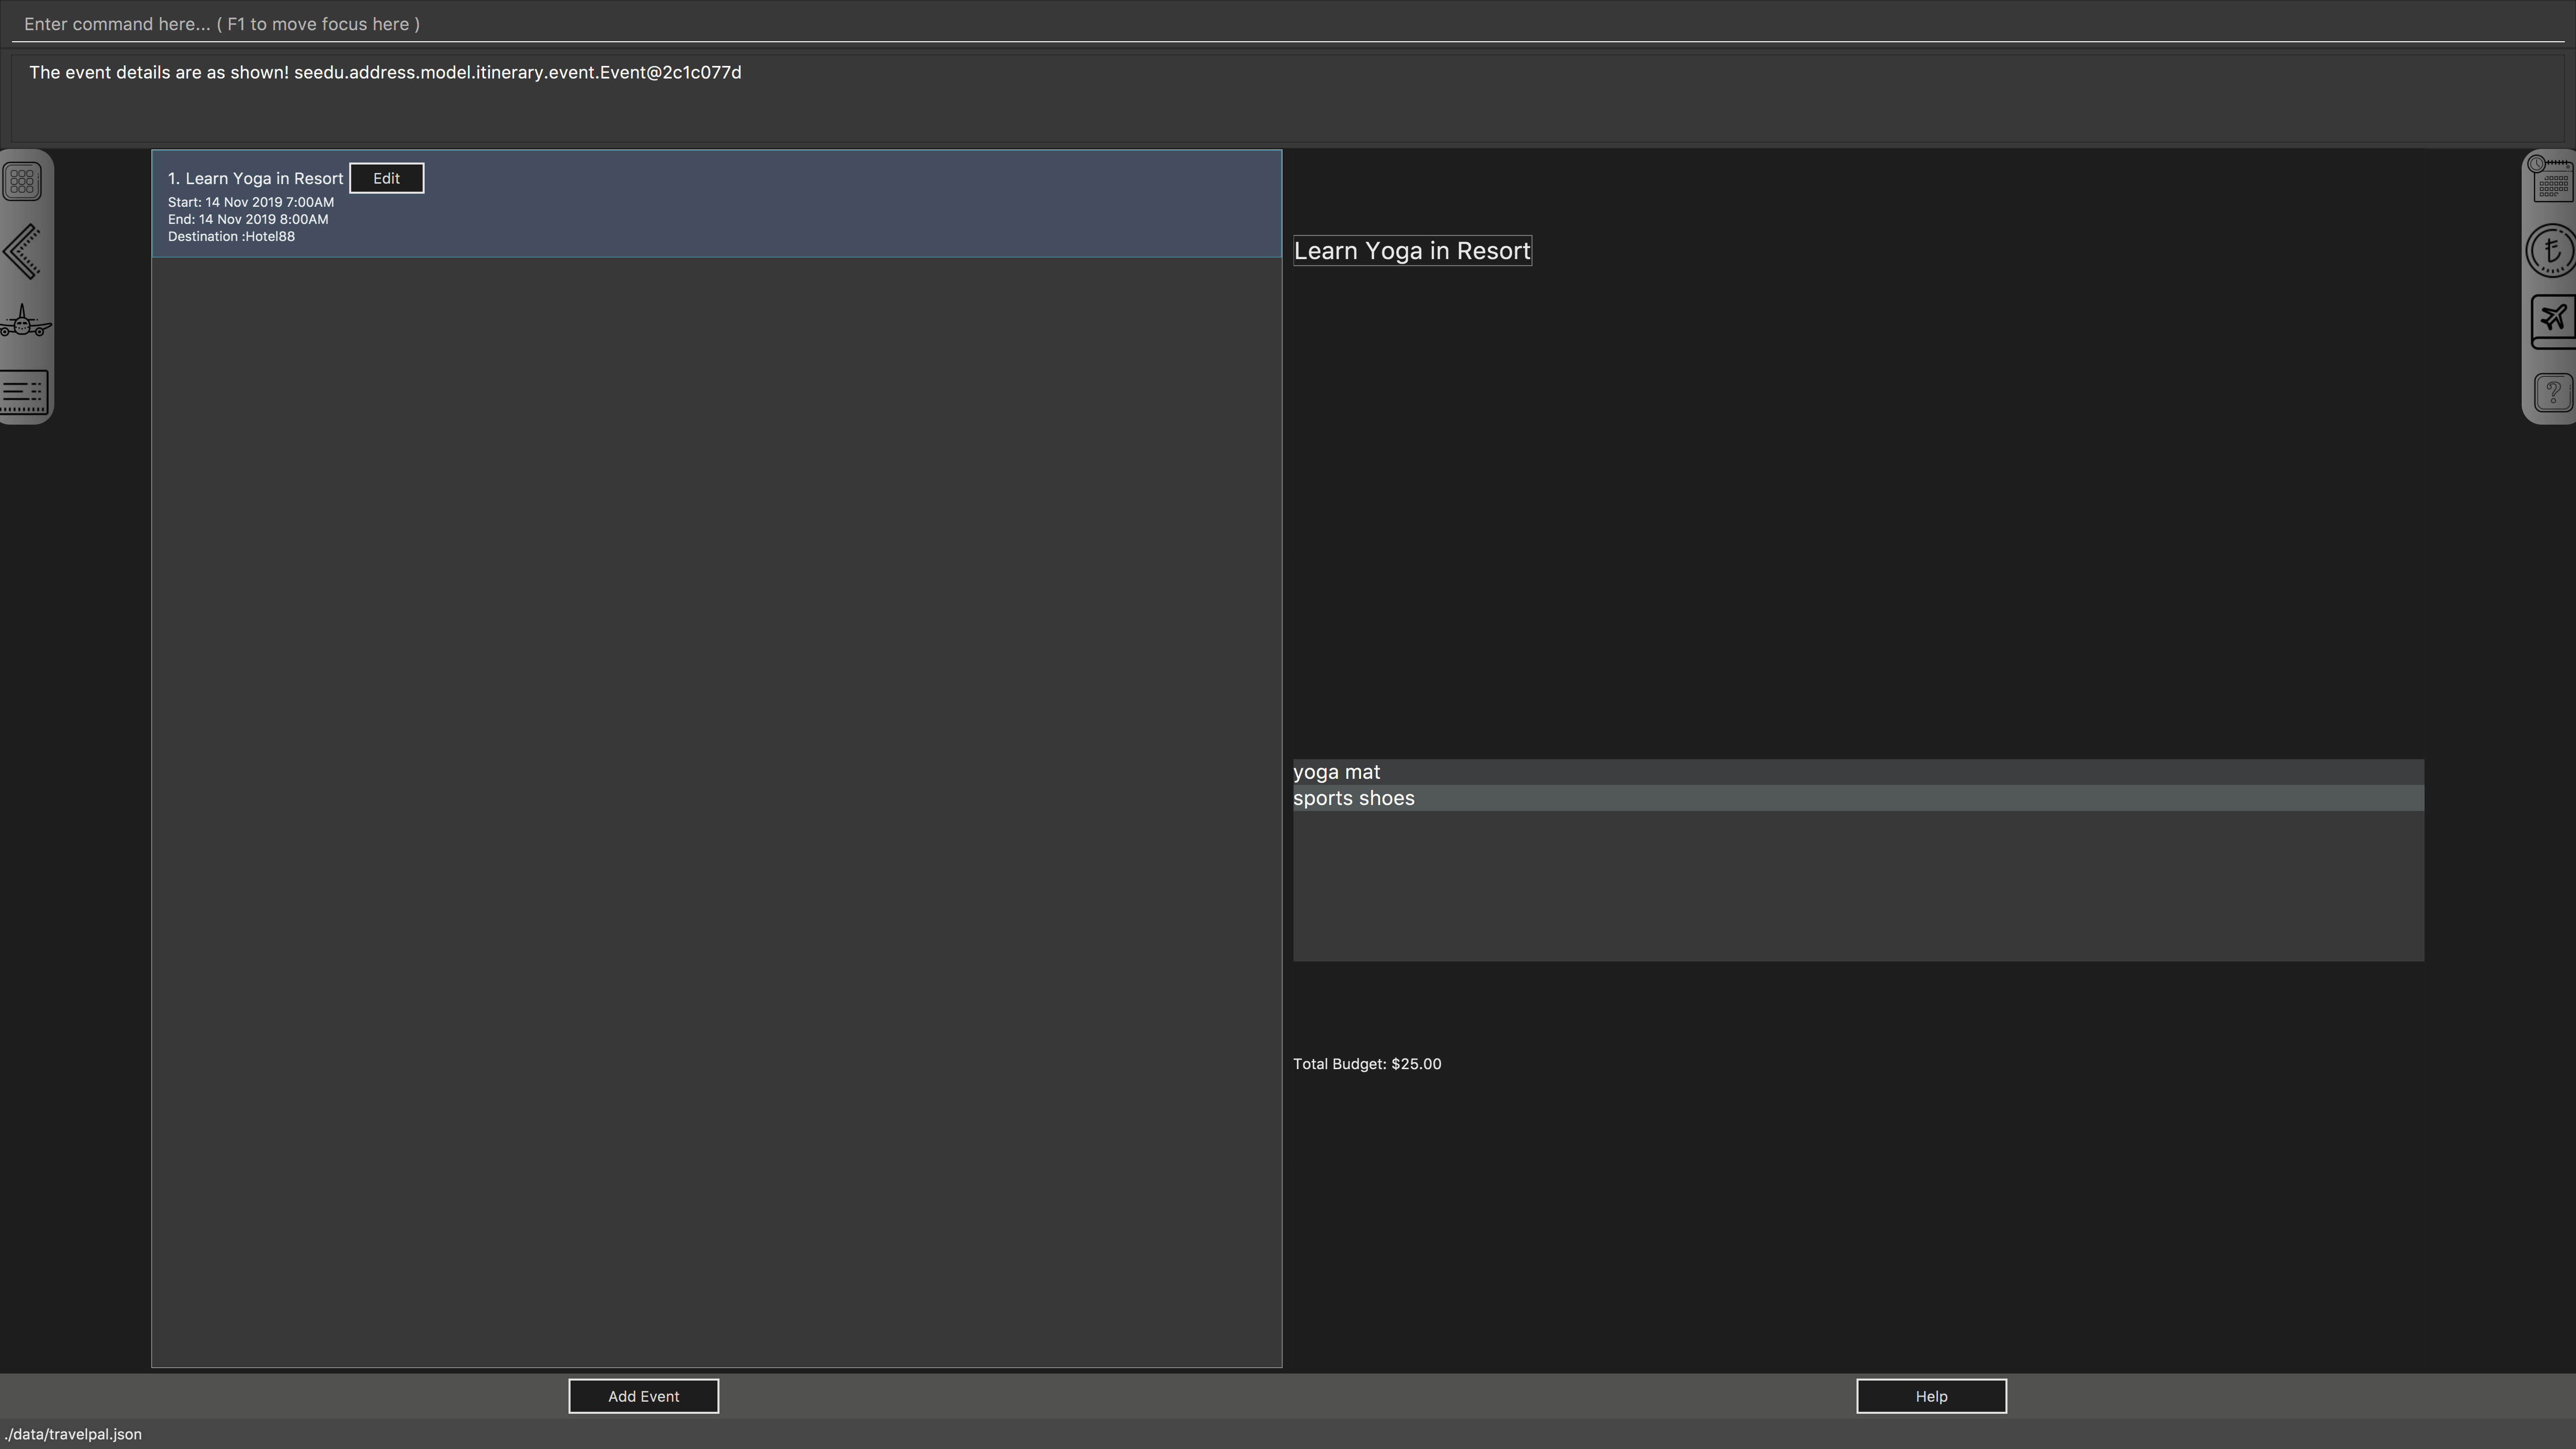Click './data/travelpal.json' status bar path

click(72, 1434)
